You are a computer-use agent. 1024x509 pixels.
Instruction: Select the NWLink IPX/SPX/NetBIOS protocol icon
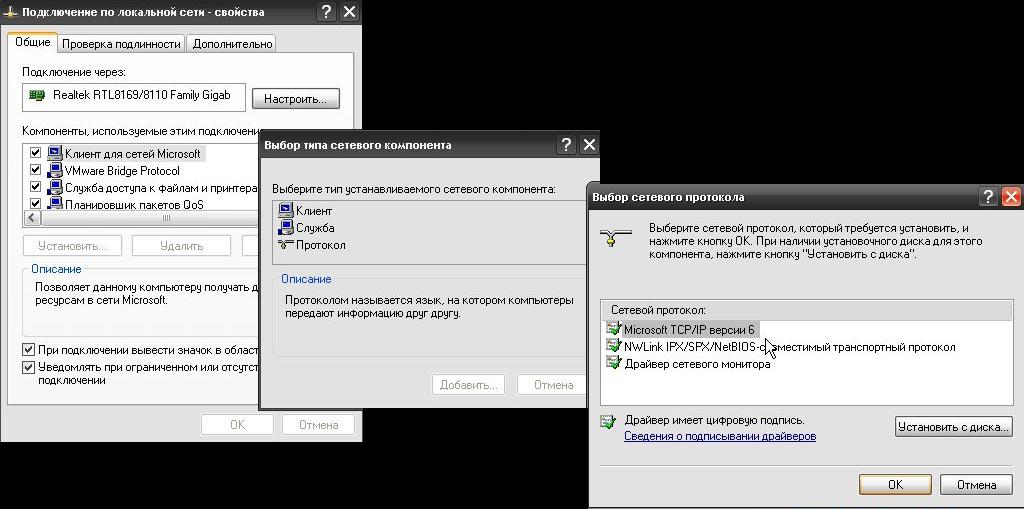(x=613, y=346)
